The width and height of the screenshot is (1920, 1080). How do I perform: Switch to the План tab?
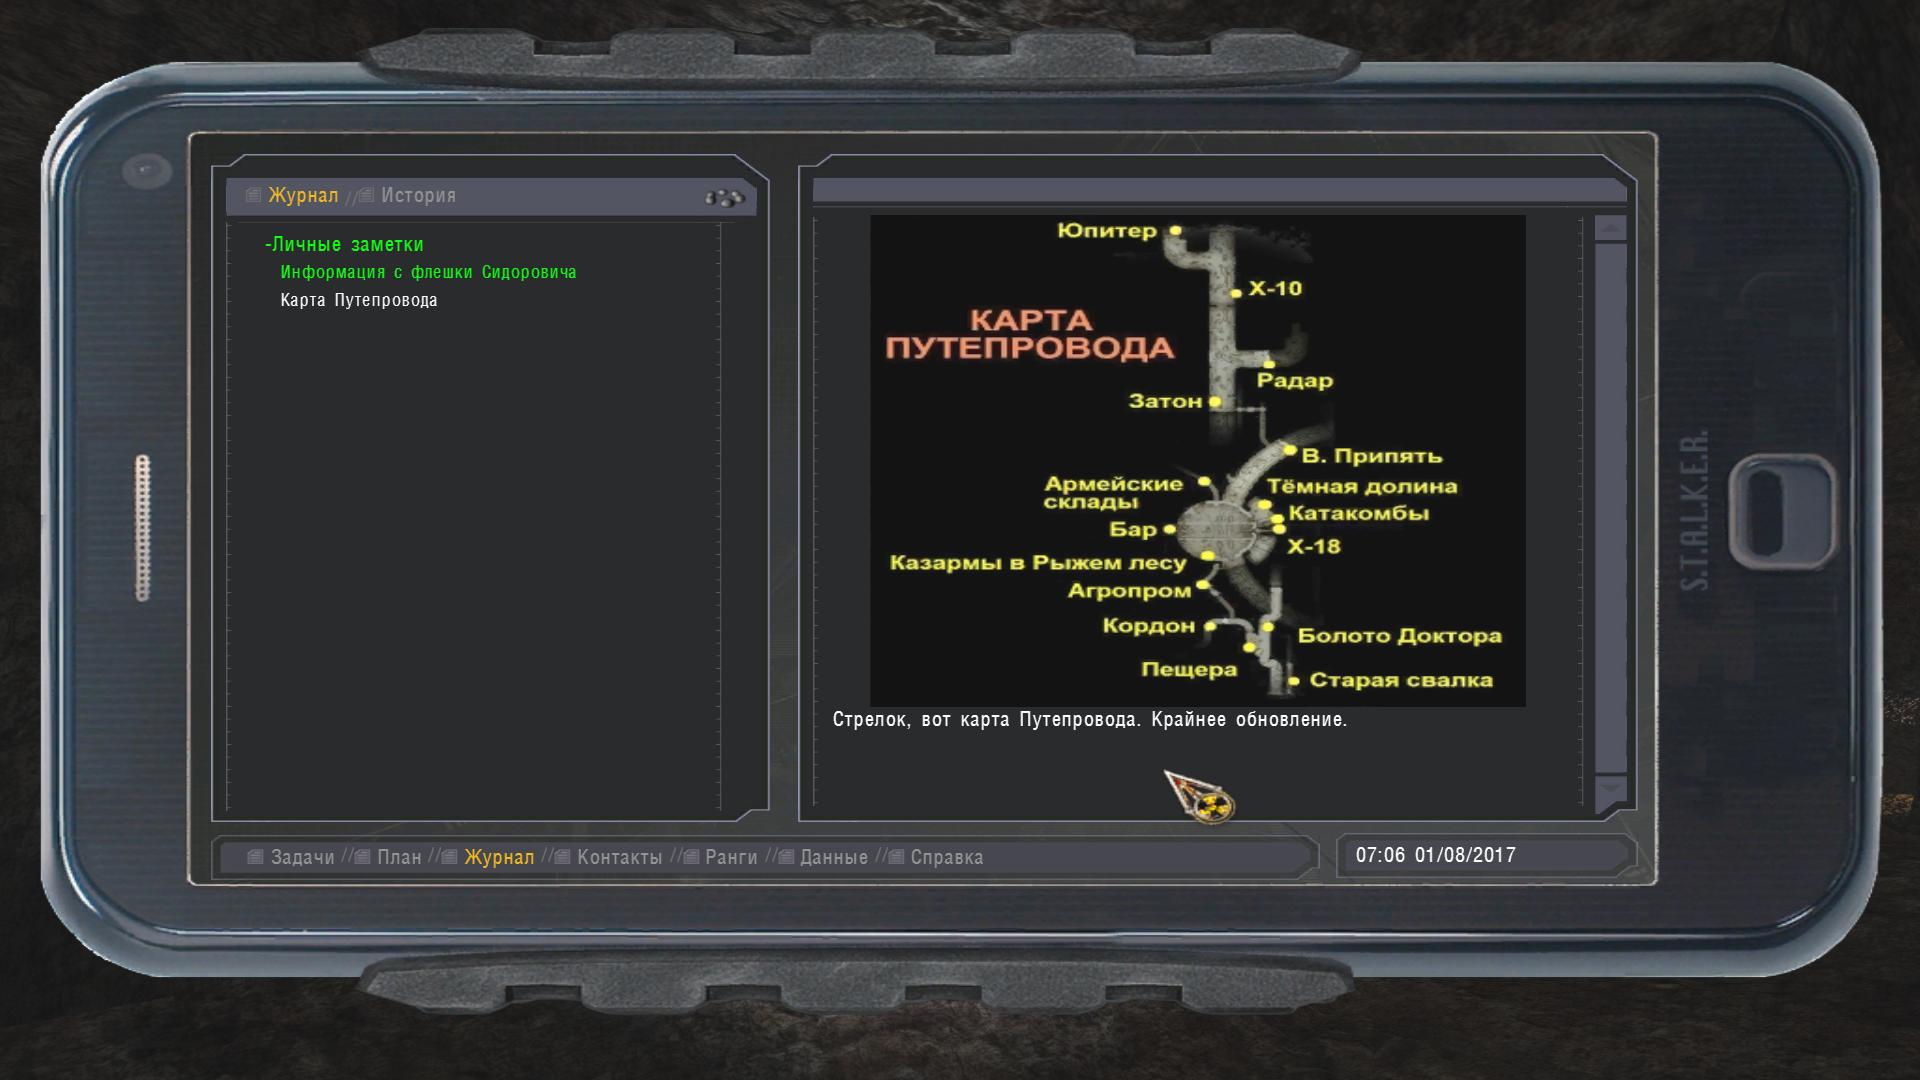(399, 857)
